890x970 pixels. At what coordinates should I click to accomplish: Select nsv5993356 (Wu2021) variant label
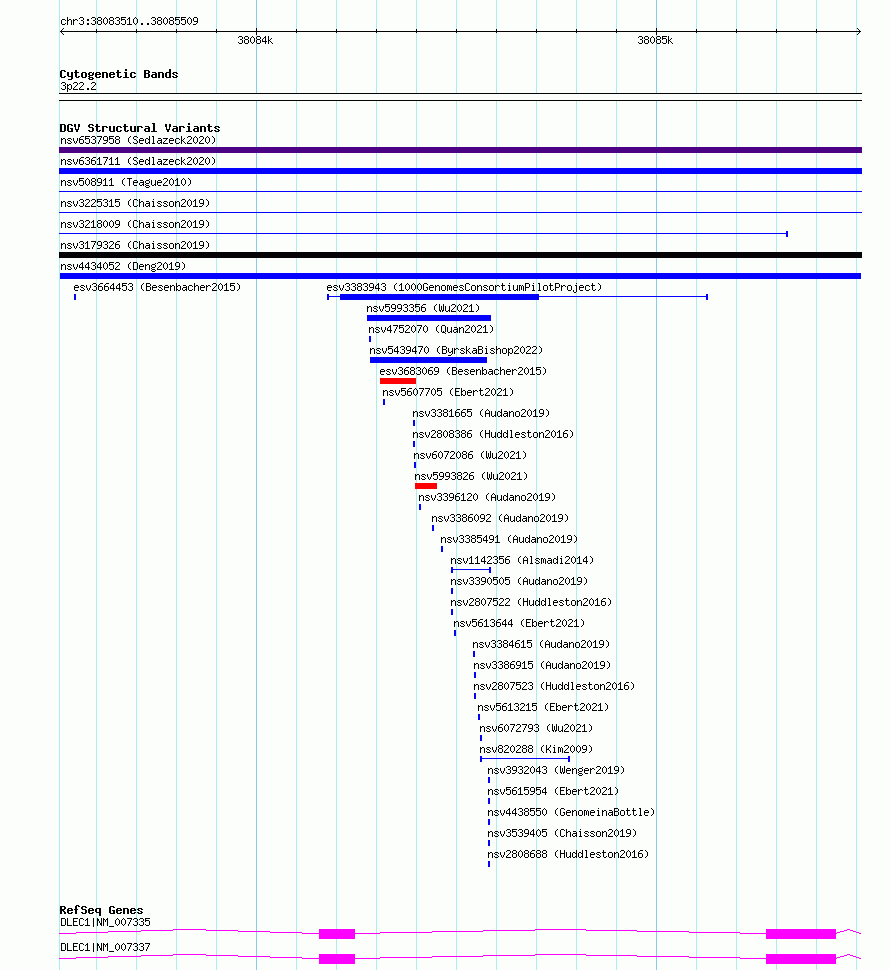click(x=423, y=309)
